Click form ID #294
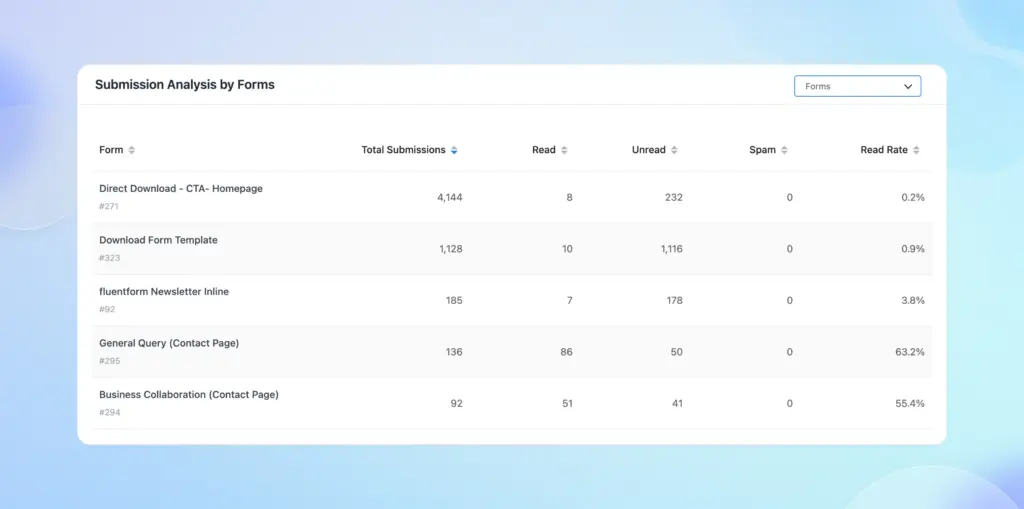The height and width of the screenshot is (509, 1024). (x=110, y=413)
